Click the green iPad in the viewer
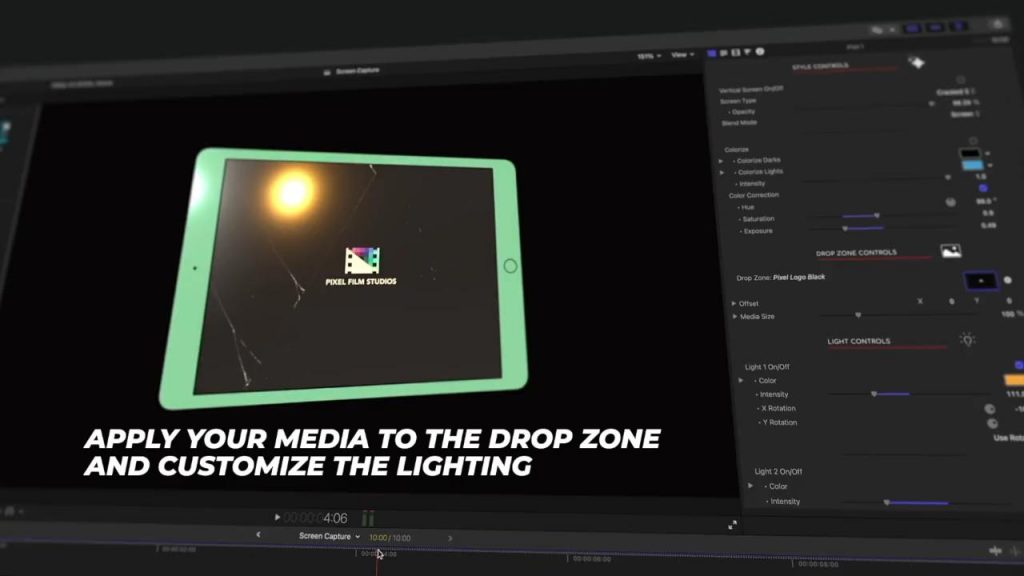This screenshot has height=576, width=1024. pyautogui.click(x=344, y=278)
